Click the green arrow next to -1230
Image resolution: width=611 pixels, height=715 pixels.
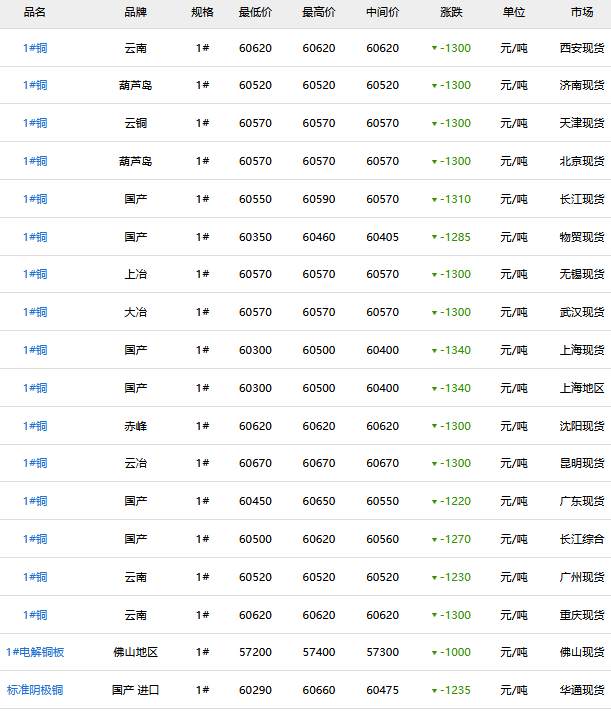tap(434, 578)
